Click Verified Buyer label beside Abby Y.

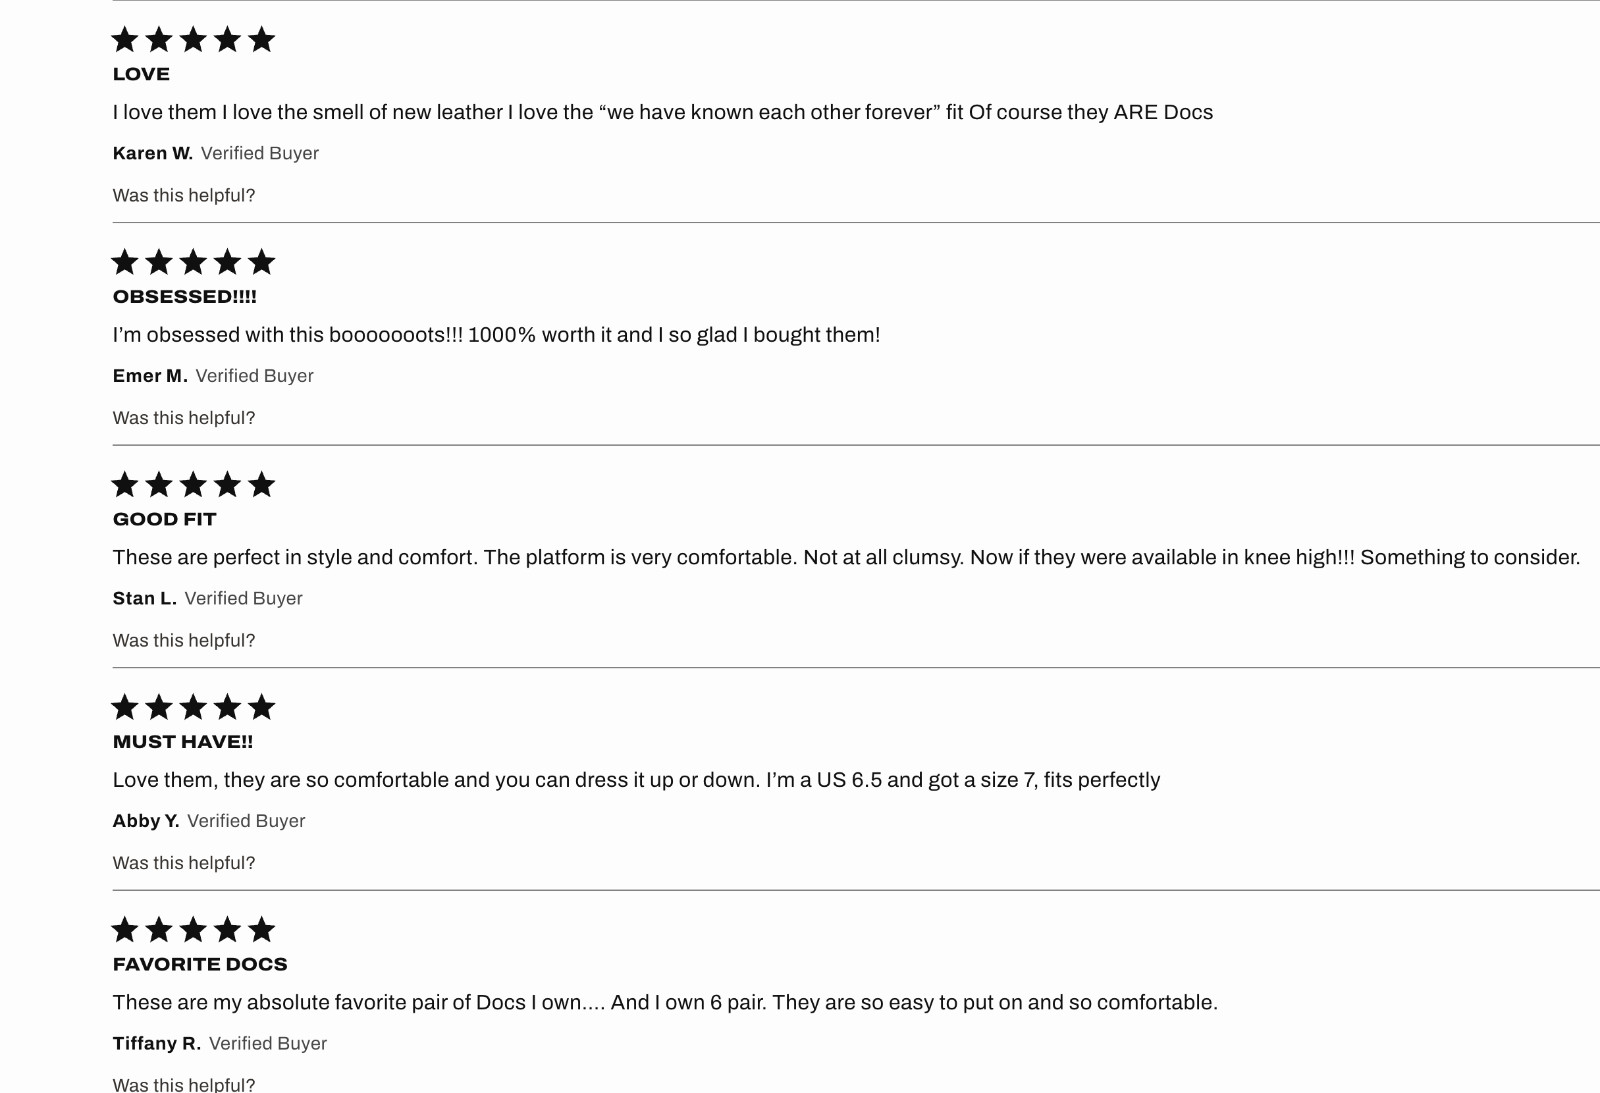(x=246, y=821)
